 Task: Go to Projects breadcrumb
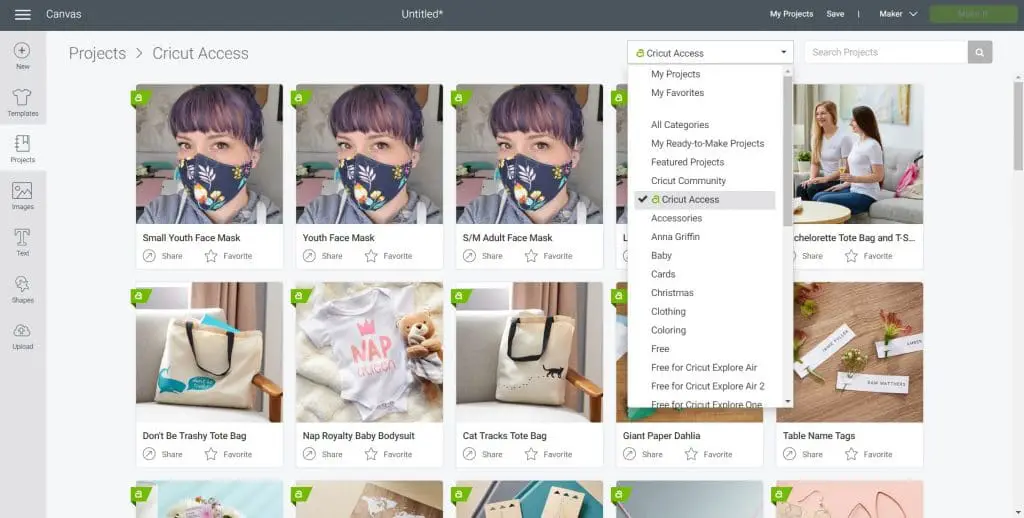click(97, 54)
